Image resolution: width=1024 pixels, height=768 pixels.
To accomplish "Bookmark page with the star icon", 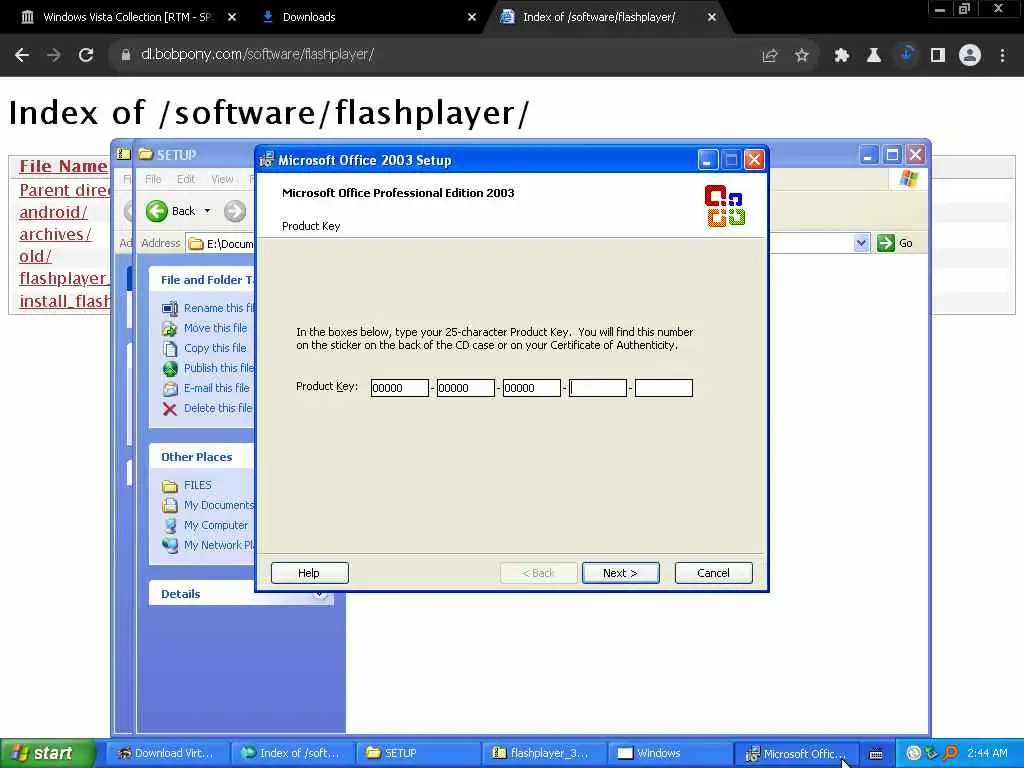I will [x=802, y=56].
